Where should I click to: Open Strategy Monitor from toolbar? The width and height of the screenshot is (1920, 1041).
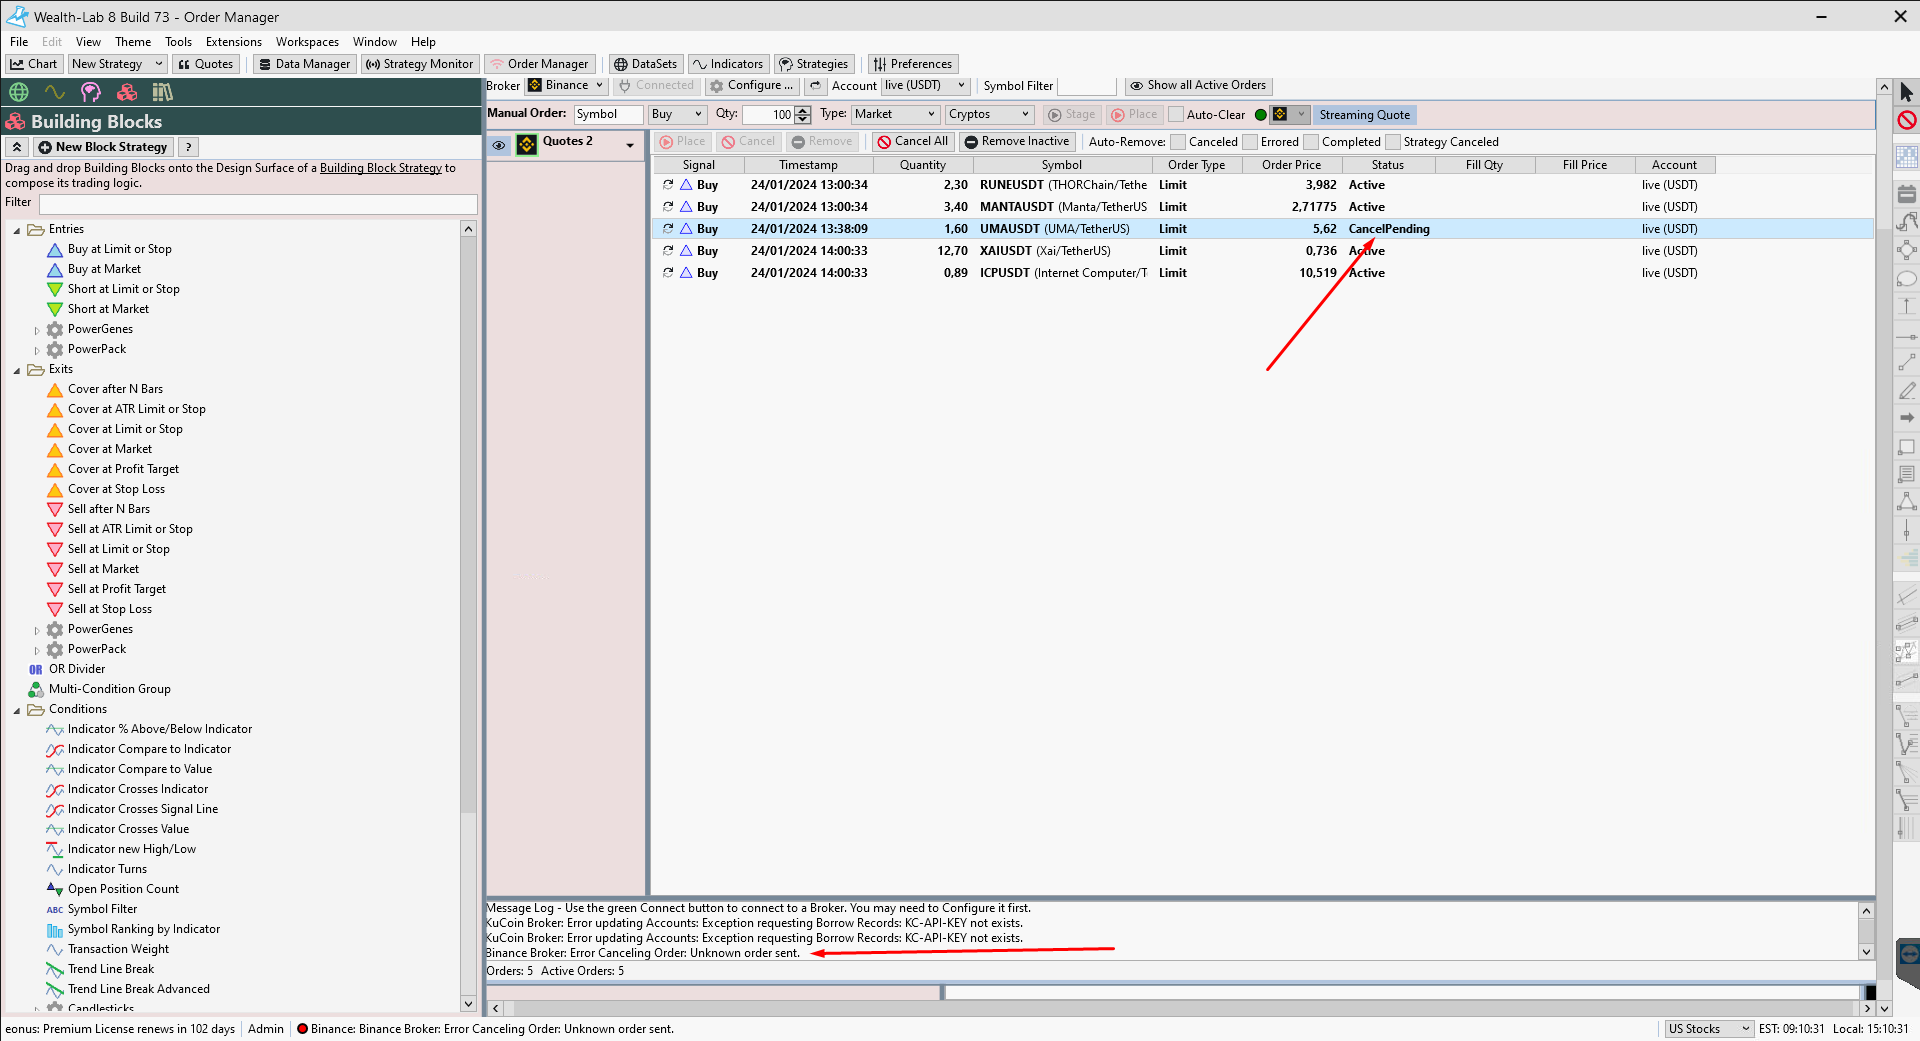coord(419,64)
